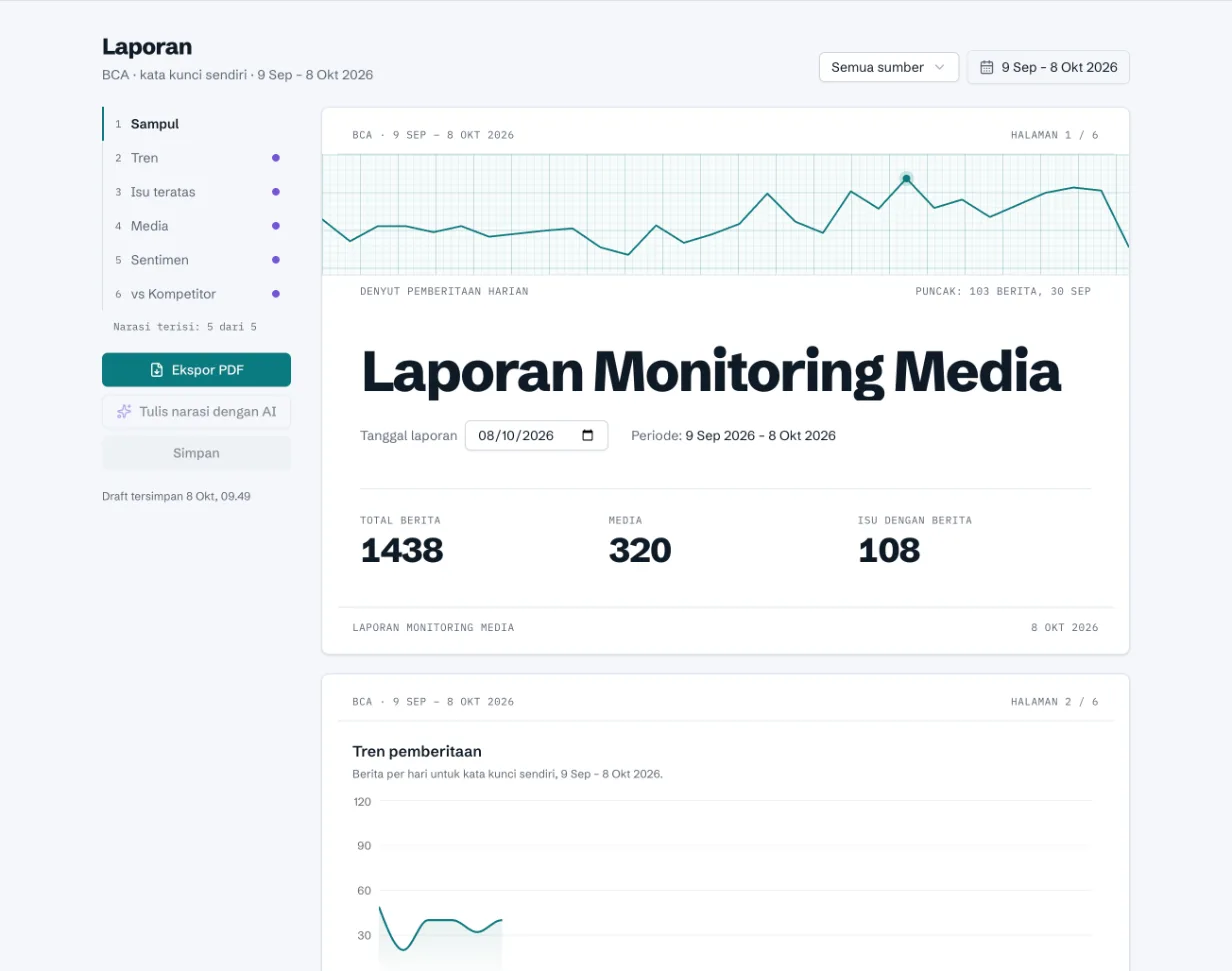
Task: Go to the Tren section
Action: tap(196, 158)
